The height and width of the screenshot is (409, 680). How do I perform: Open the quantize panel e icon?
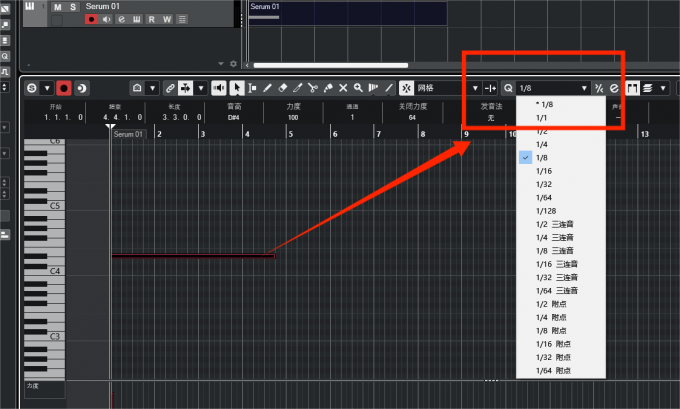[614, 88]
